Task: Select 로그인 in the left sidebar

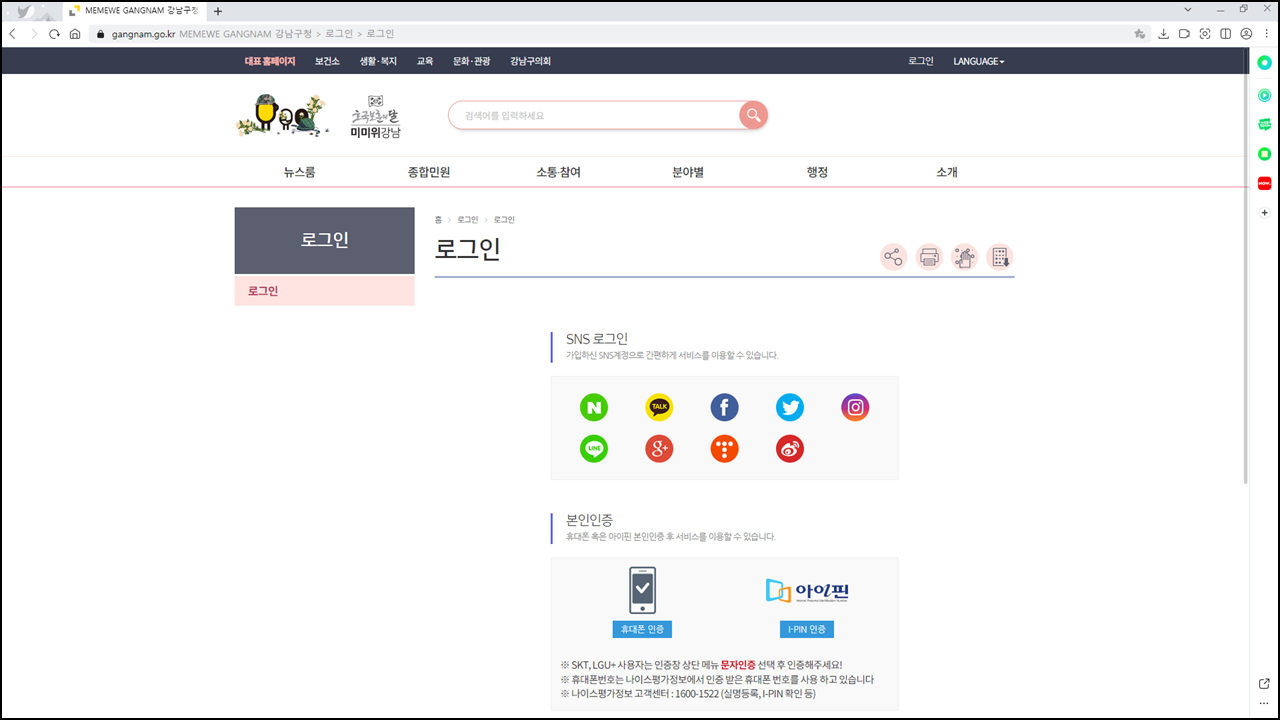Action: [x=324, y=291]
